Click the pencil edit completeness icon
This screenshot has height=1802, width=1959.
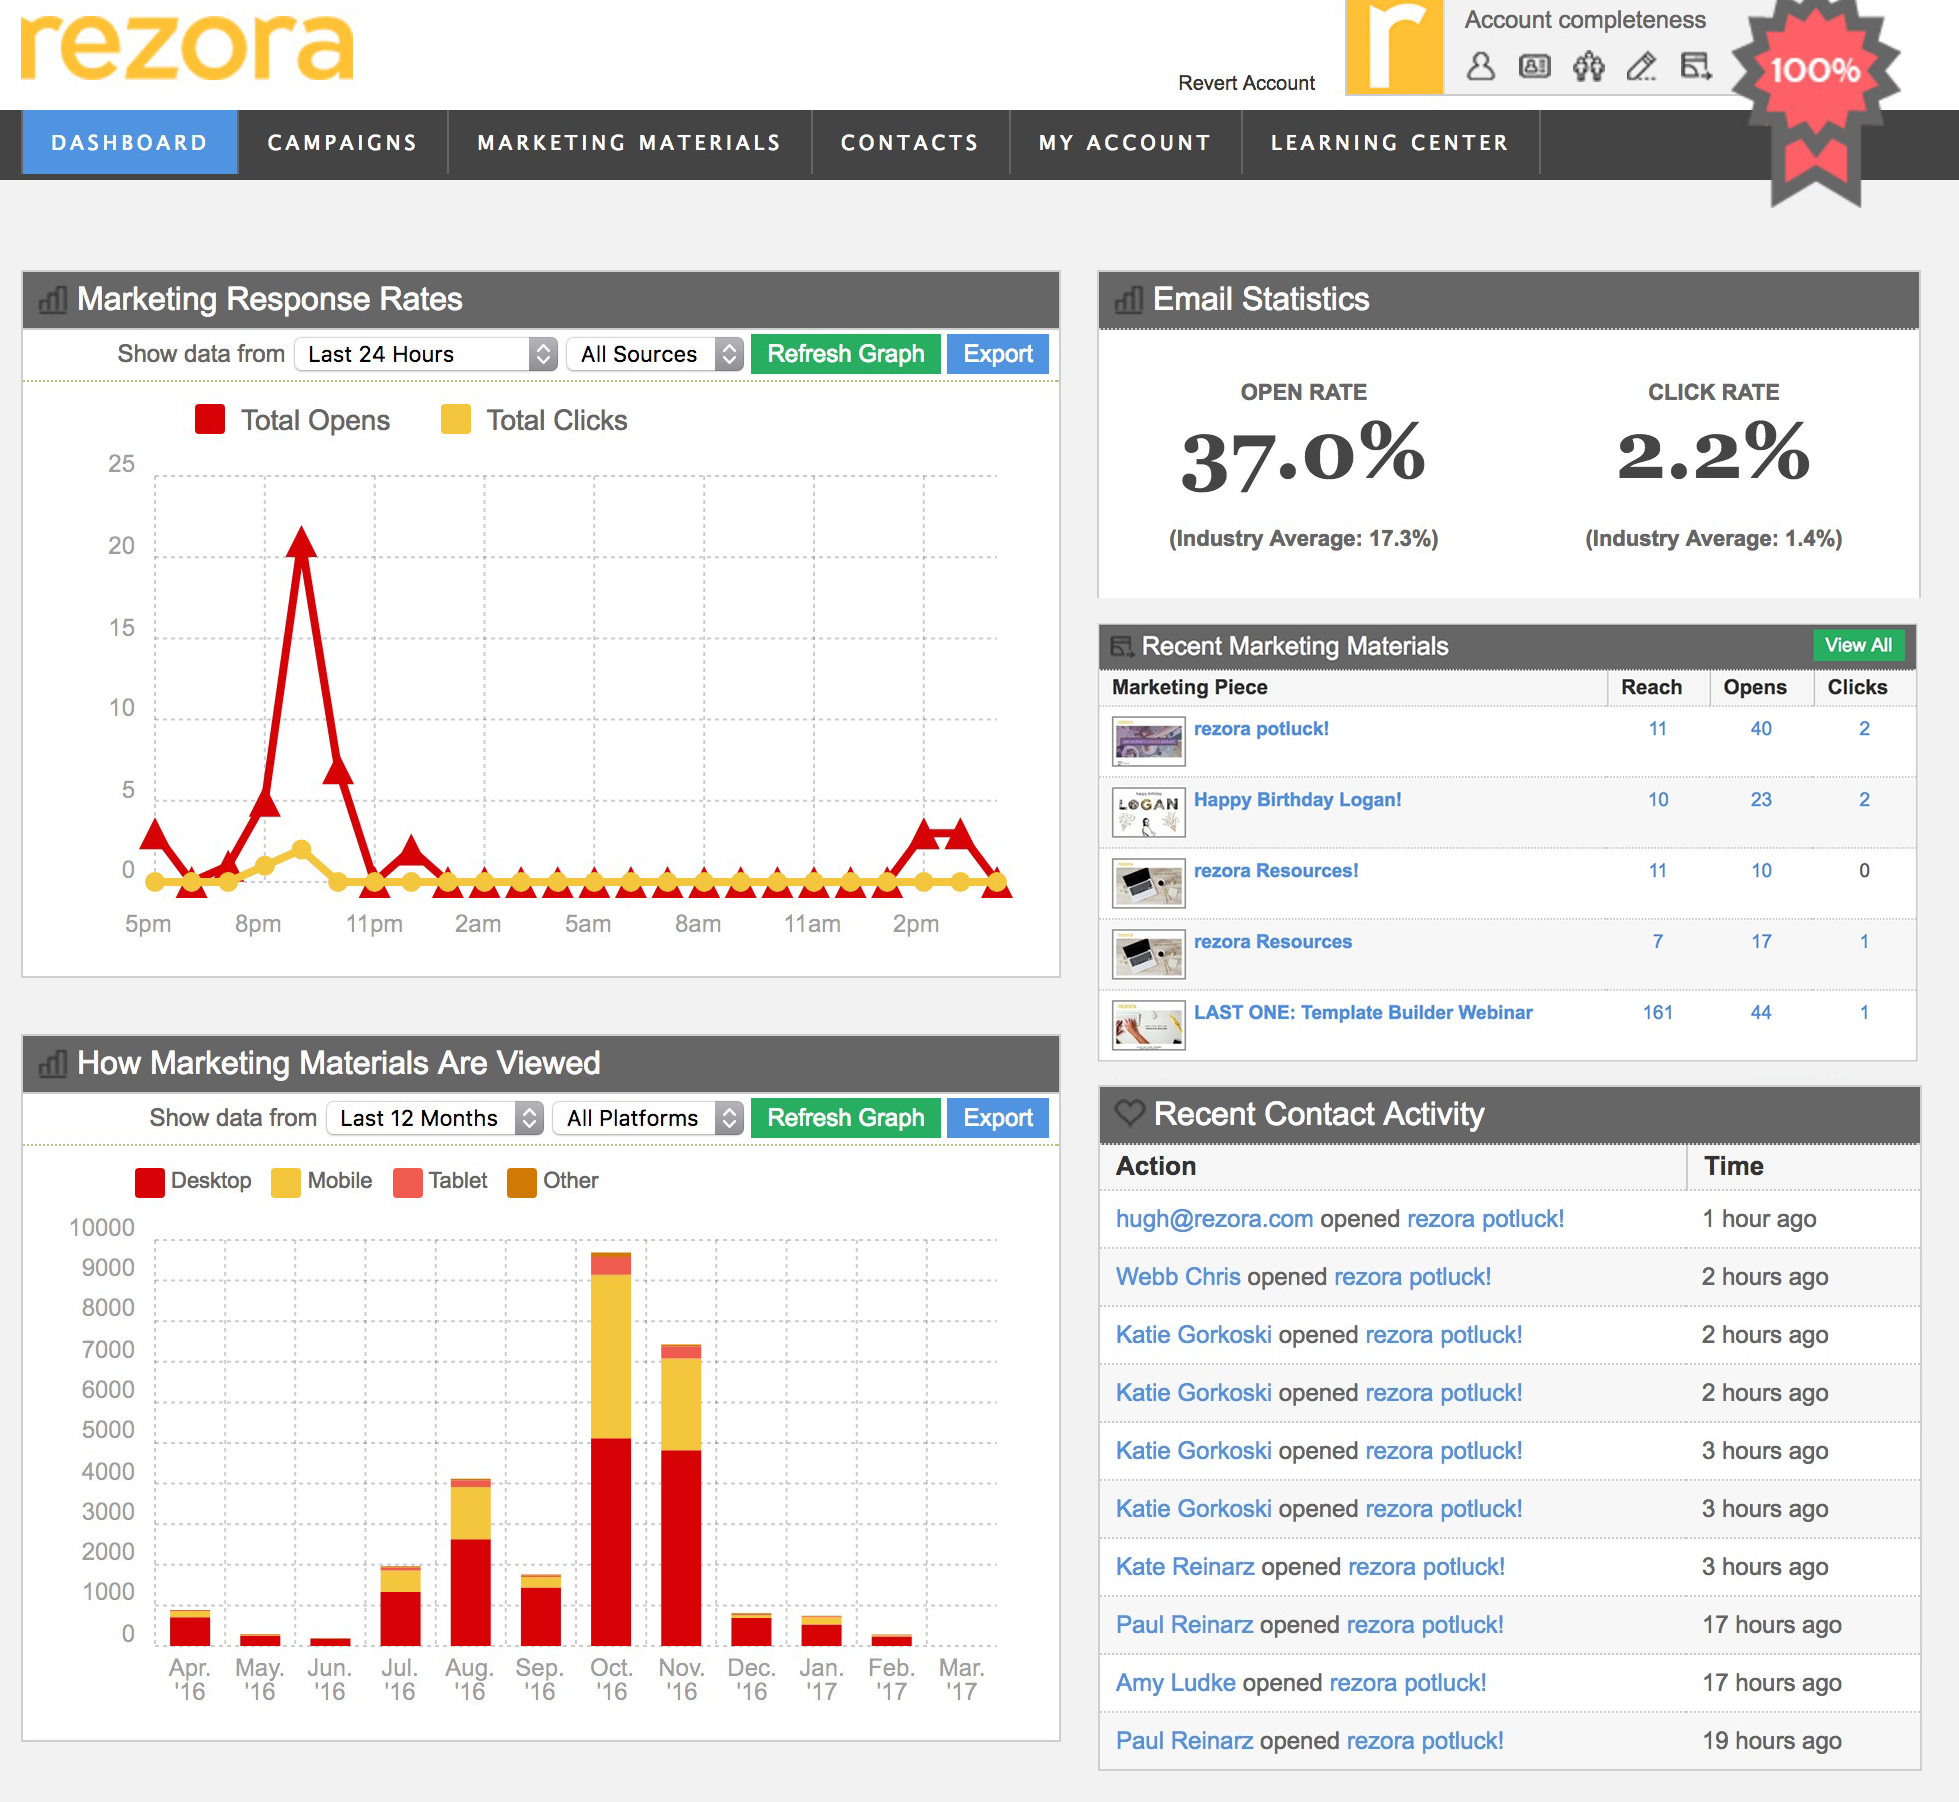[1642, 67]
